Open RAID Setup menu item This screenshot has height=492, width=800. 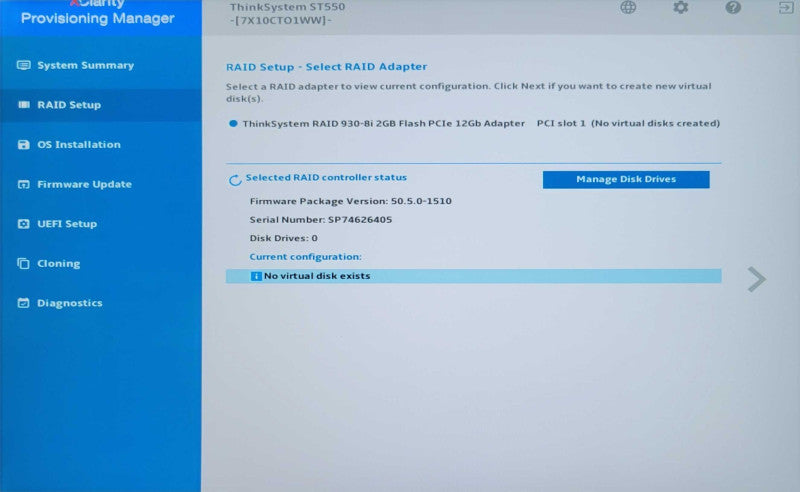click(101, 105)
